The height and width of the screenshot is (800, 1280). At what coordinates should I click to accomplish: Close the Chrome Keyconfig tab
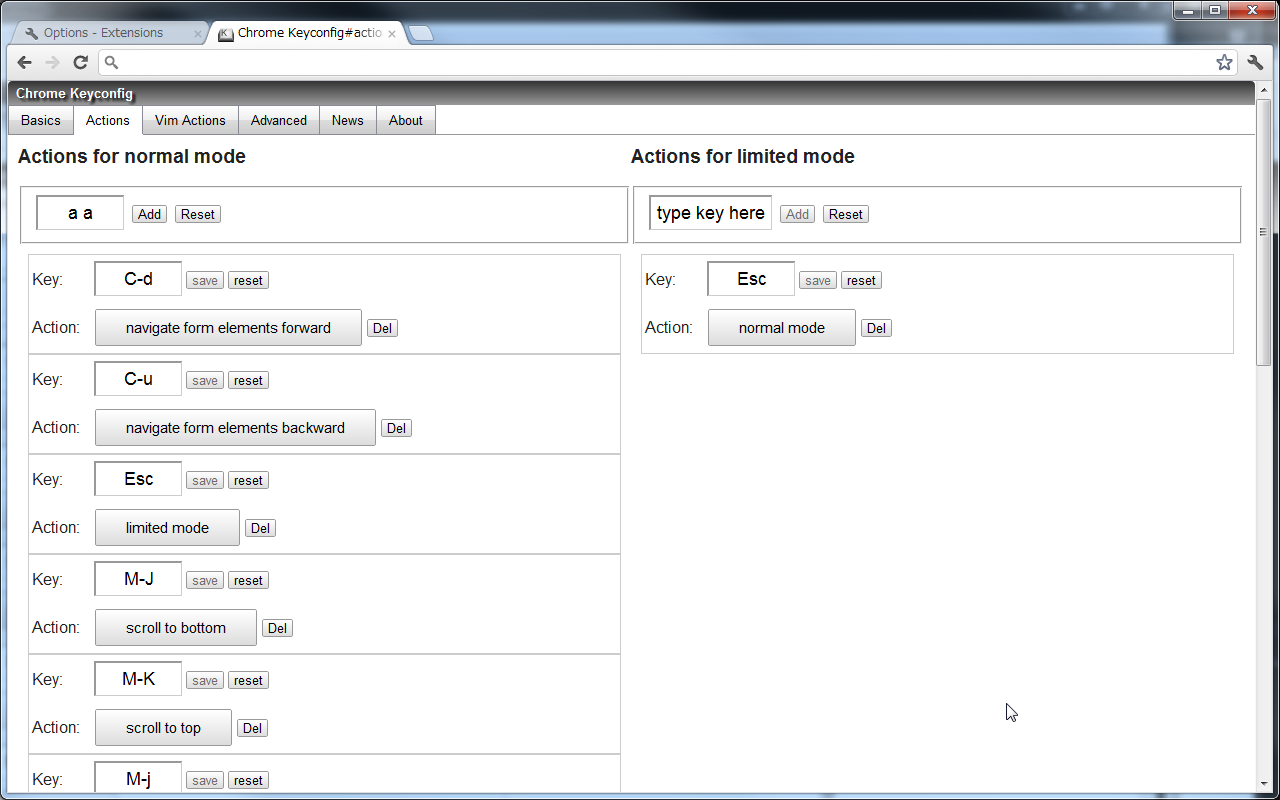[392, 34]
